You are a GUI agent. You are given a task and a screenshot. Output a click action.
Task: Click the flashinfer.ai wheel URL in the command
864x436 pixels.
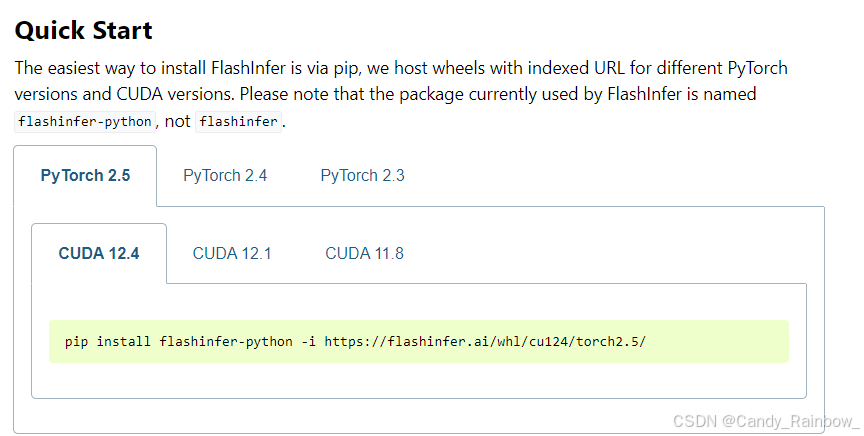coord(485,342)
